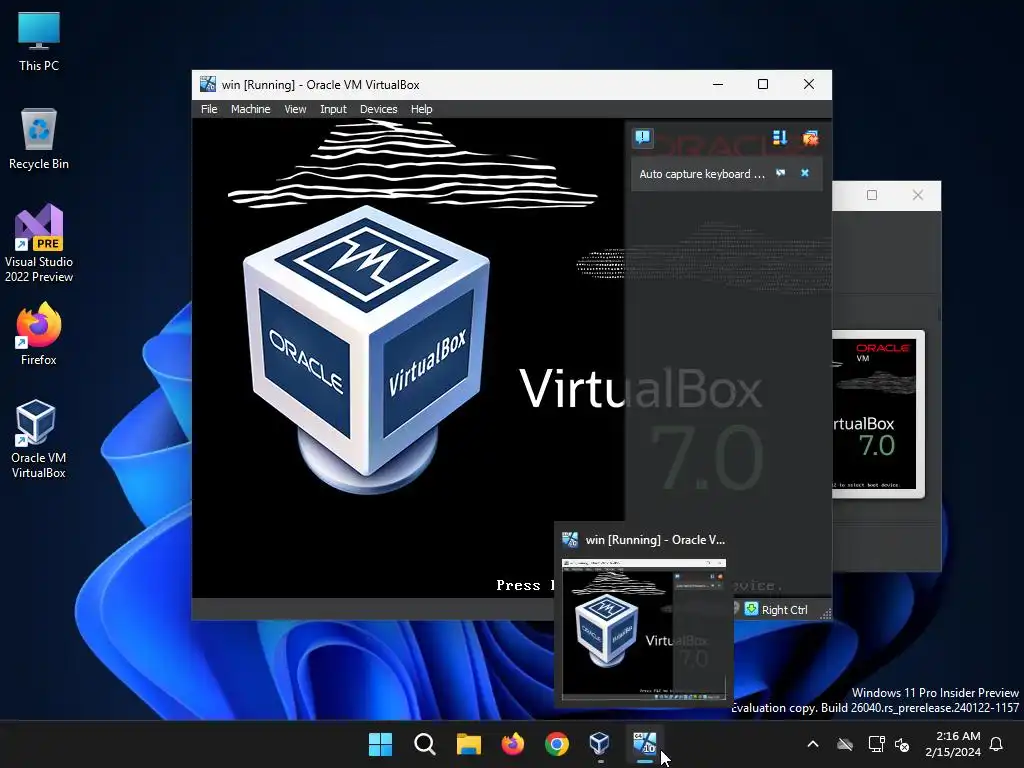
Task: Select the Firefox desktop shortcut
Action: coord(39,334)
